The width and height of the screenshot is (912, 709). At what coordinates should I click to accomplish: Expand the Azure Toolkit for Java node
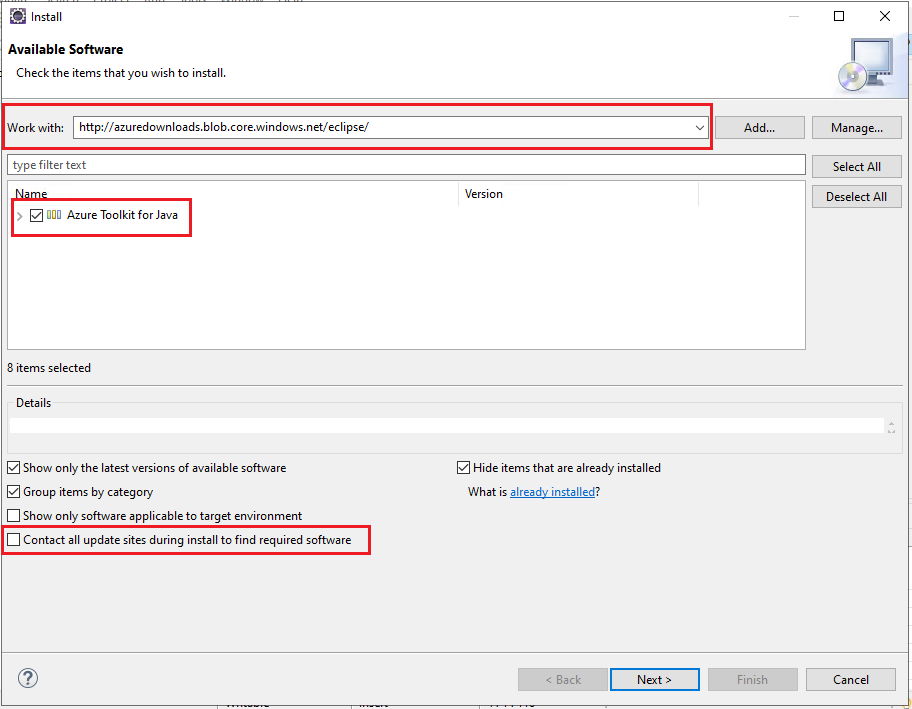(x=19, y=215)
